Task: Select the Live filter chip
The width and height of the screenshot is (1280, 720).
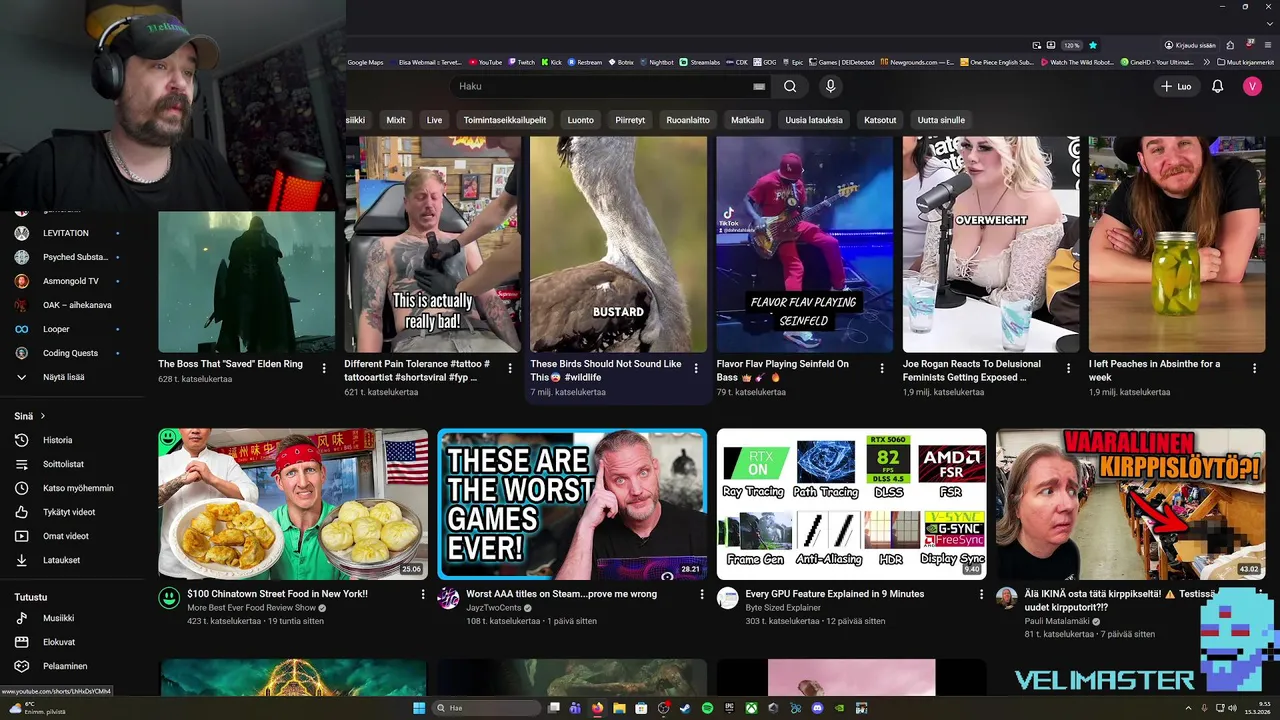Action: 434,120
